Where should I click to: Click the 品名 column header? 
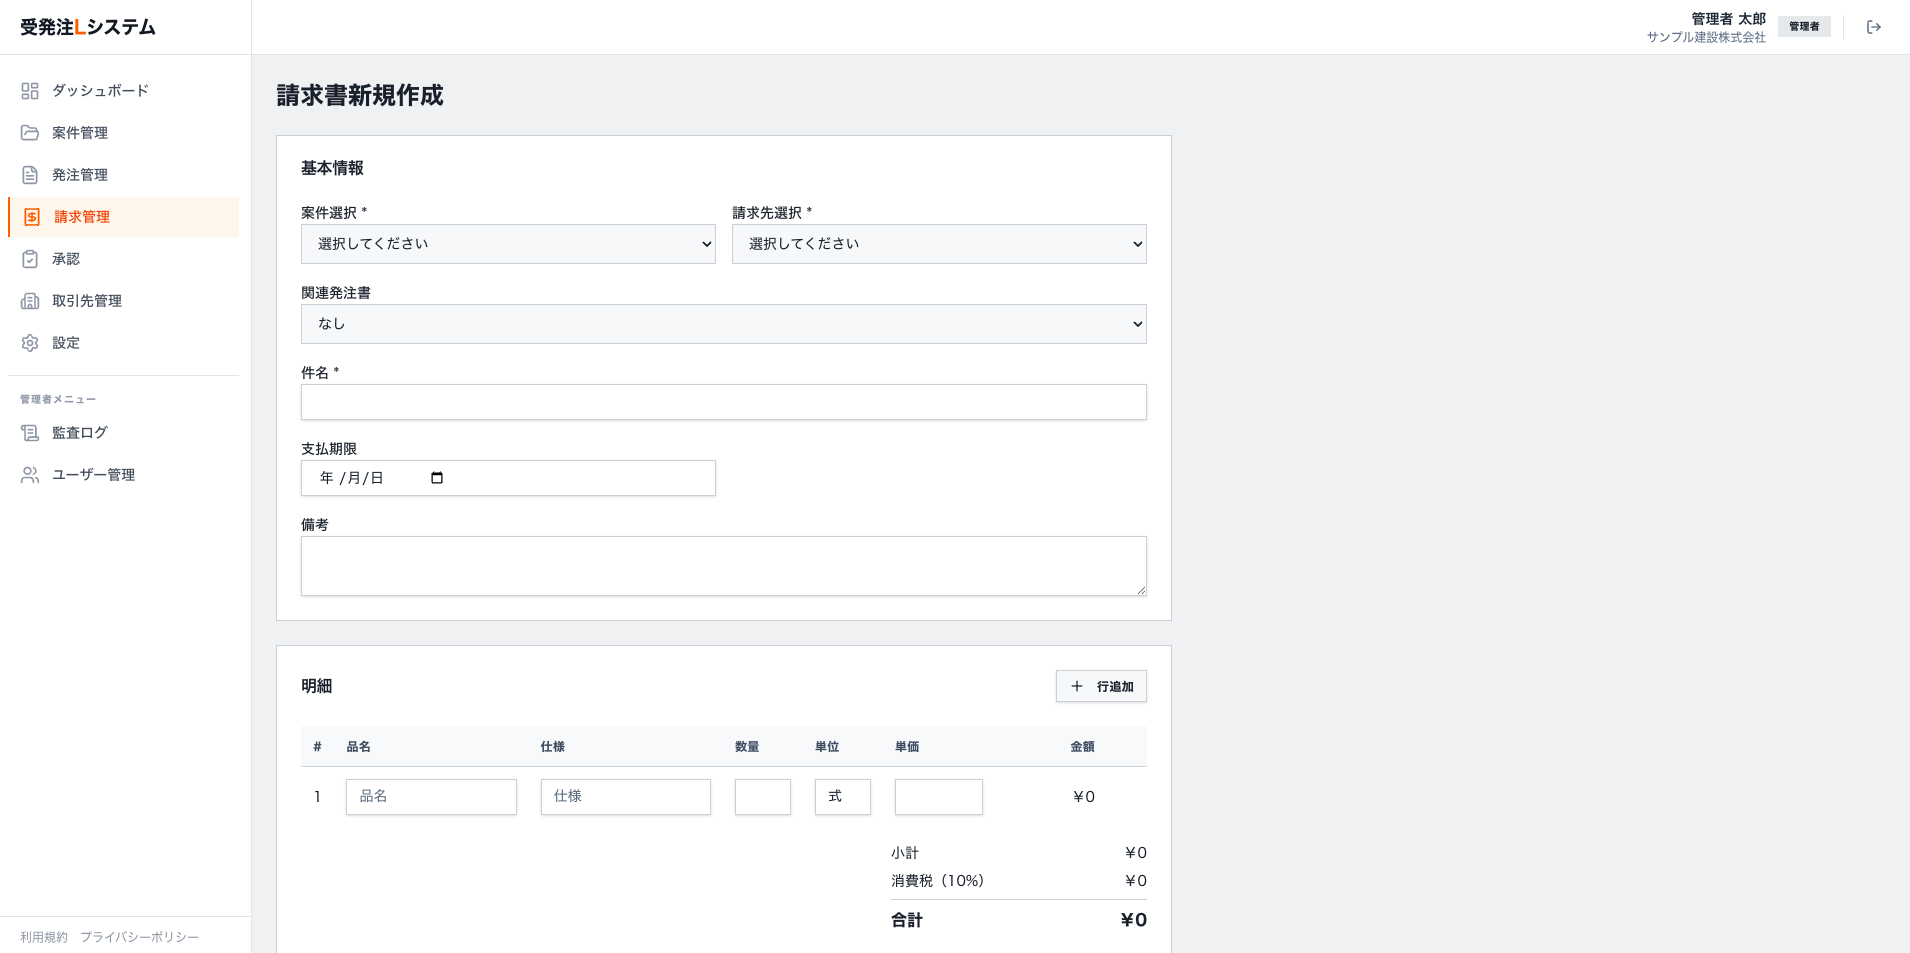(x=358, y=747)
